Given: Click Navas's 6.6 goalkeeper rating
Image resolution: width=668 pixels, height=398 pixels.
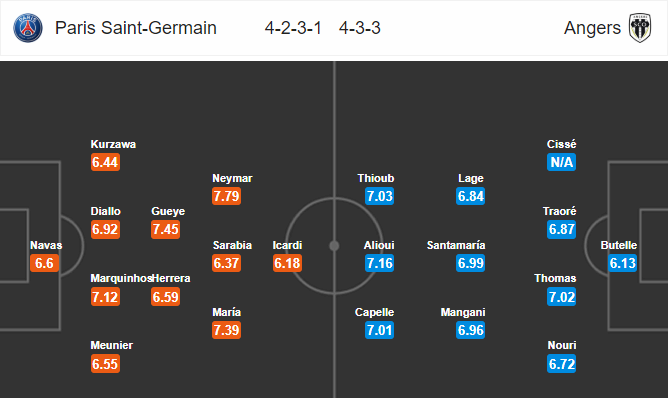Looking at the screenshot, I should point(44,263).
